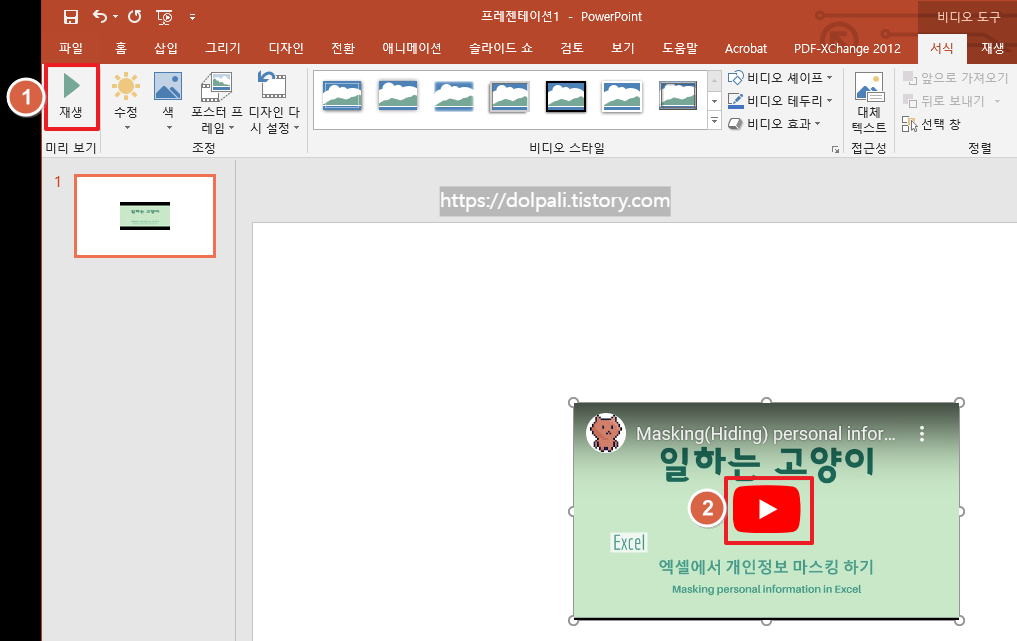
Task: Open the 비디오 스타일 dialog launcher
Action: point(836,148)
